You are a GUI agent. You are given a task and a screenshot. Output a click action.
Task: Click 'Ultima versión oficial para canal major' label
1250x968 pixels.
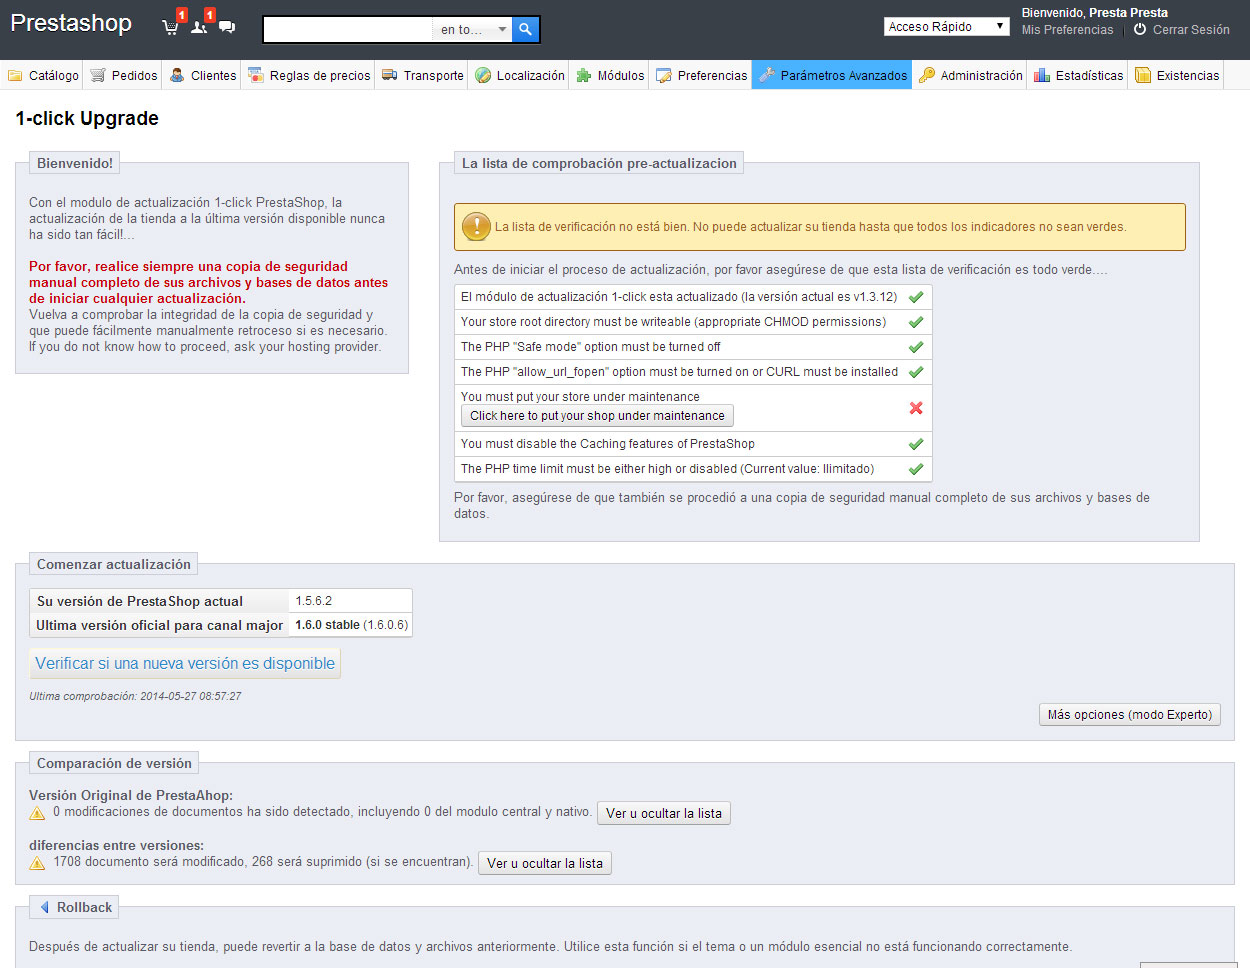[160, 625]
